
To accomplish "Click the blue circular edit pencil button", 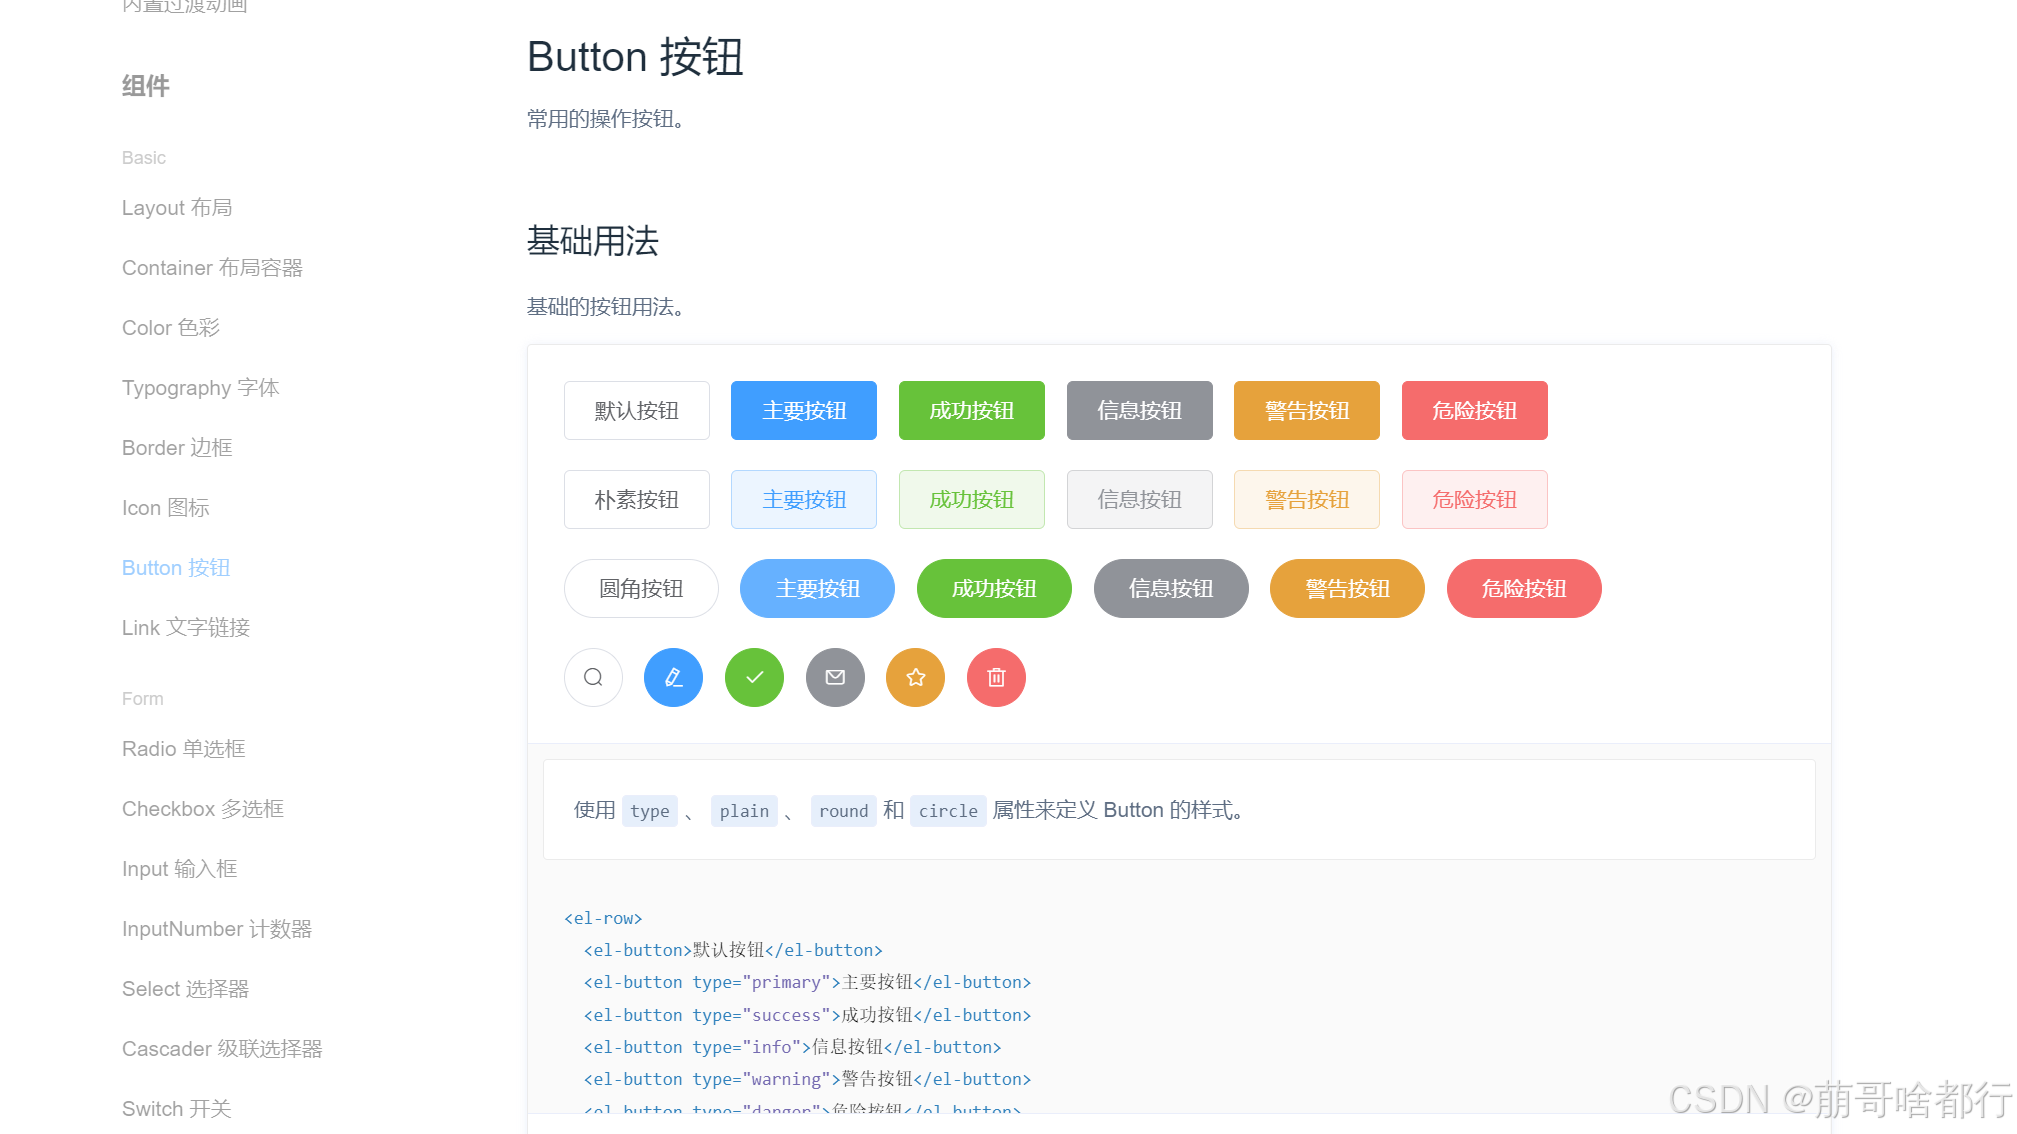I will (673, 678).
